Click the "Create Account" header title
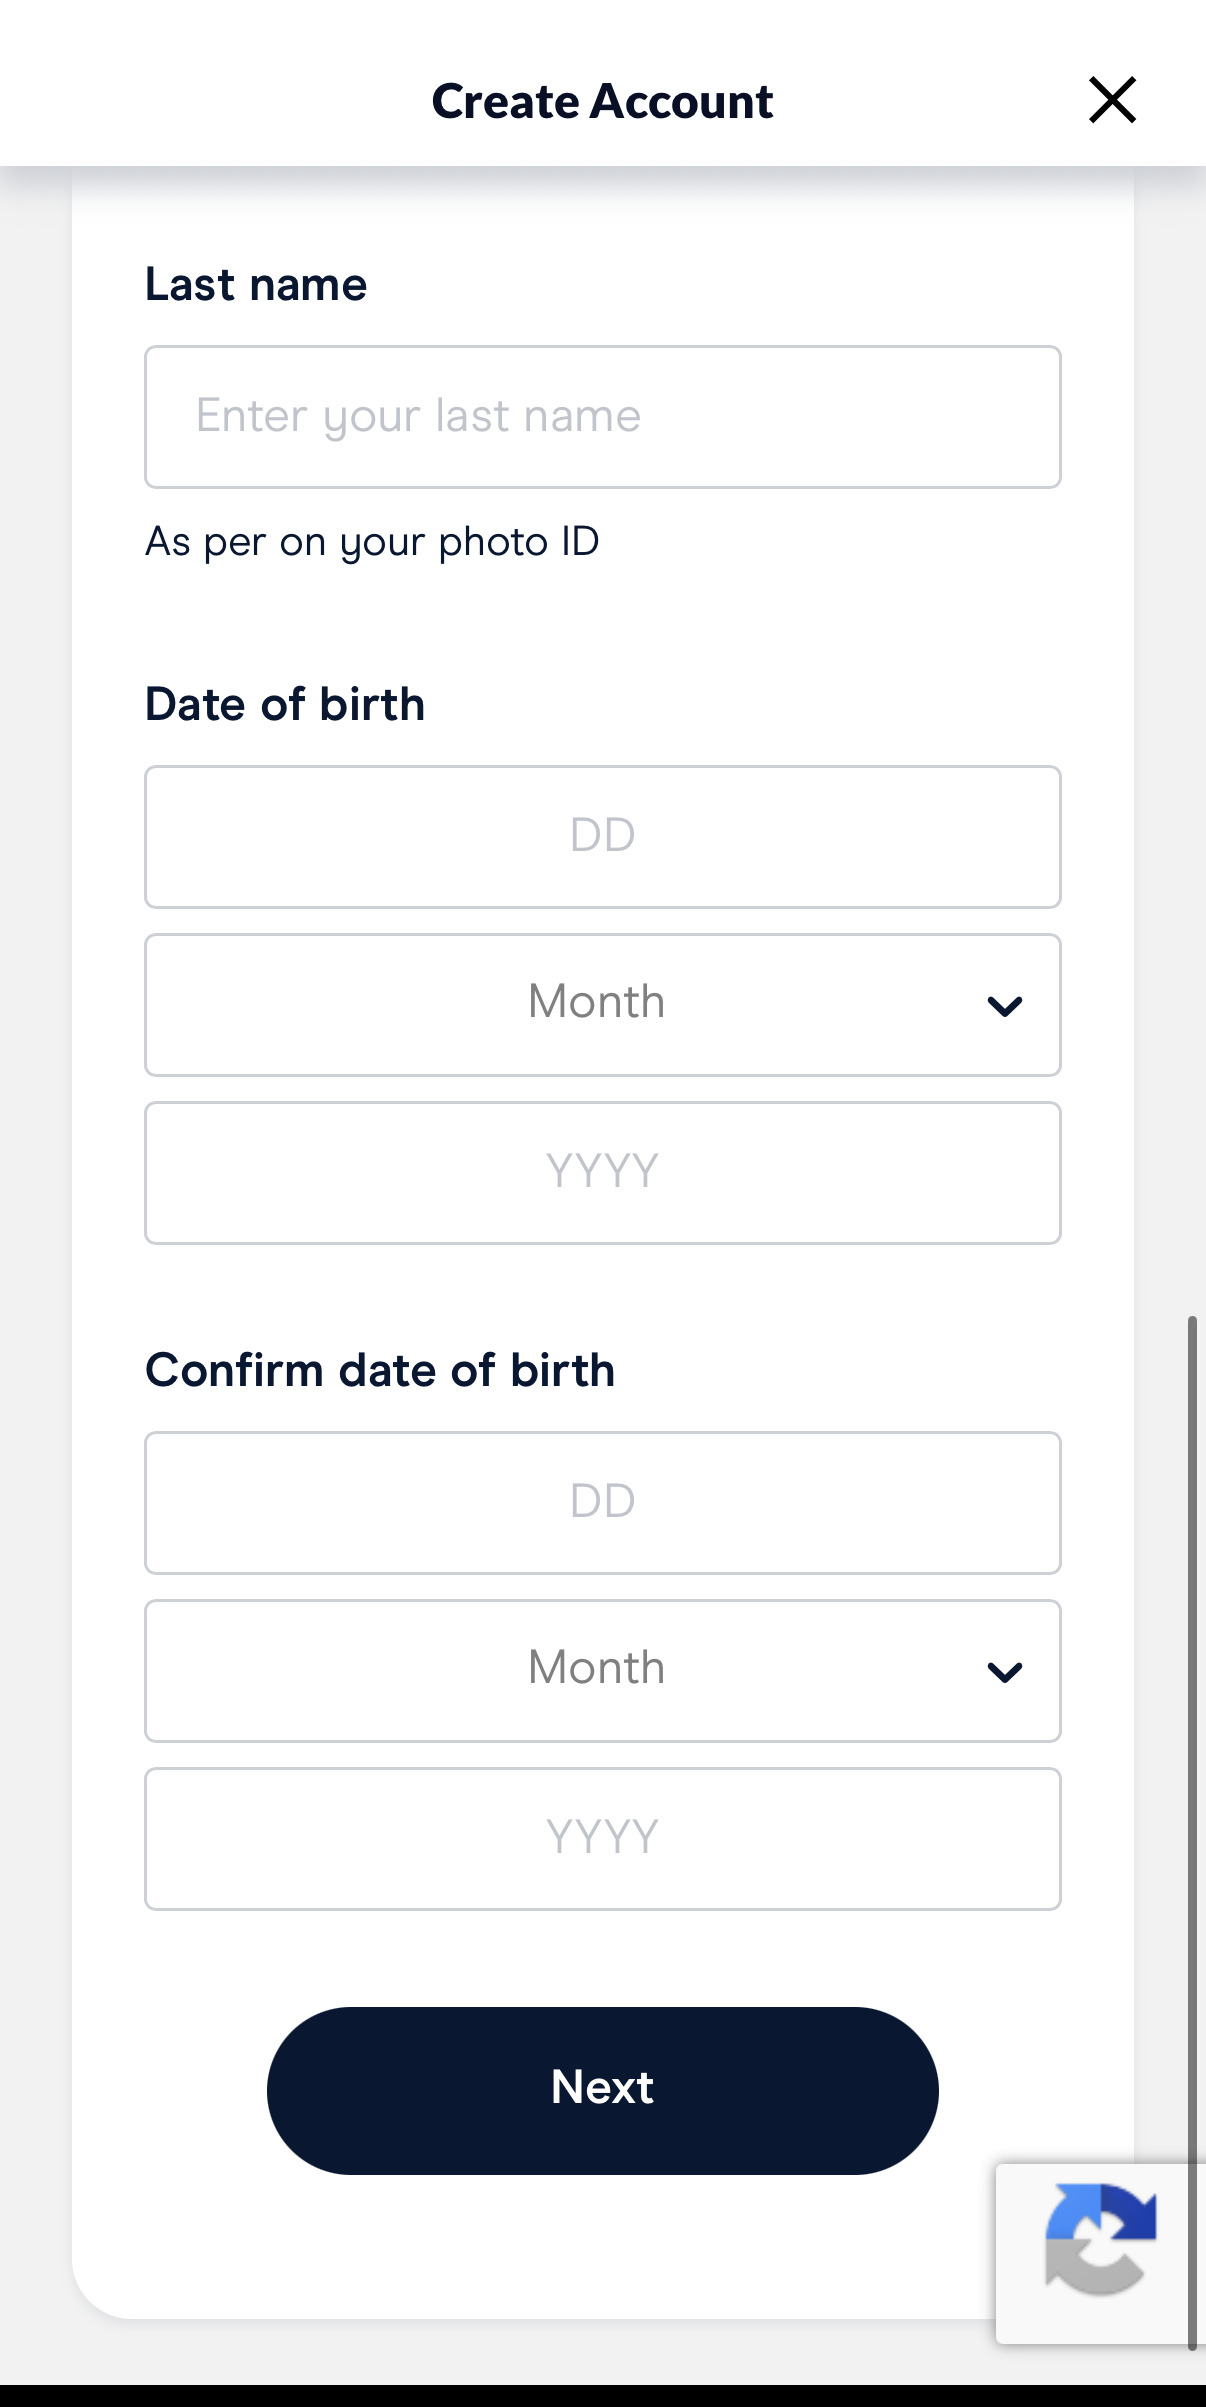 point(602,101)
